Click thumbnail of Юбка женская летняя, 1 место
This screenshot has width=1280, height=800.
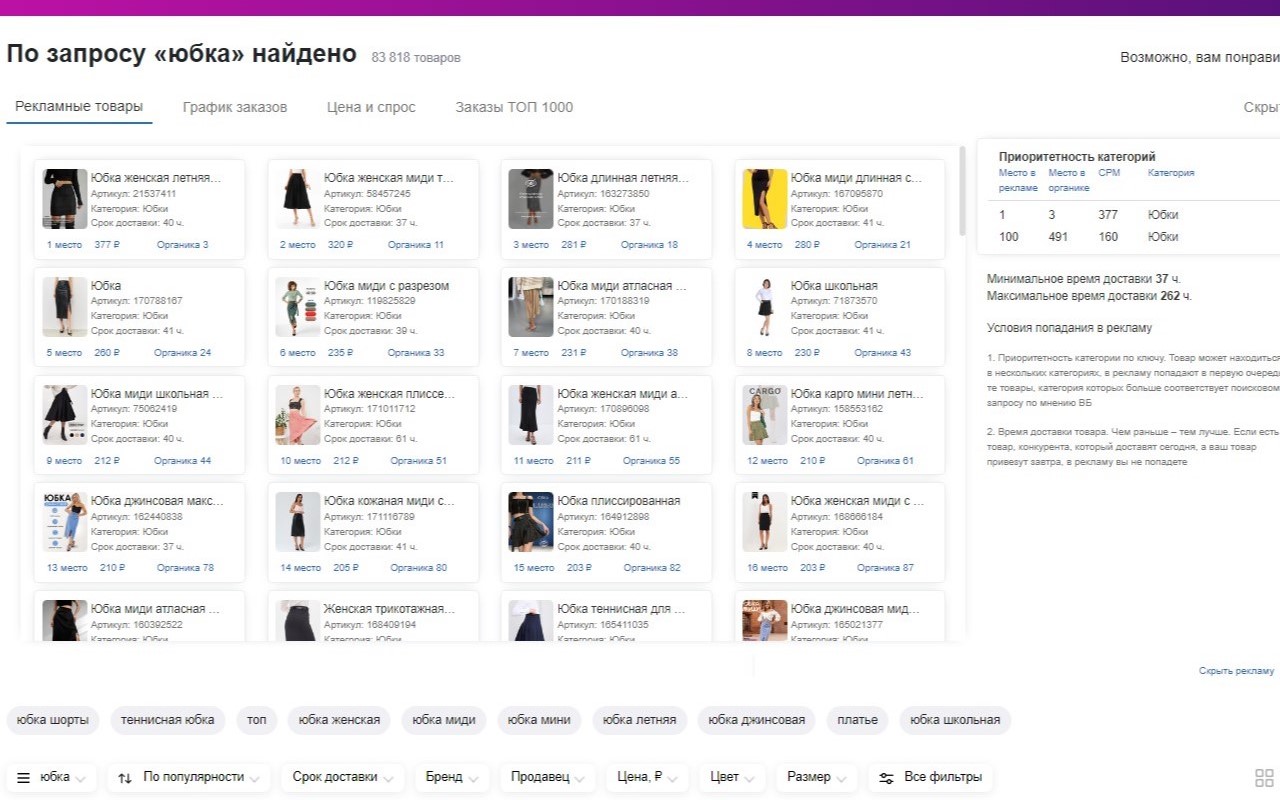[64, 199]
